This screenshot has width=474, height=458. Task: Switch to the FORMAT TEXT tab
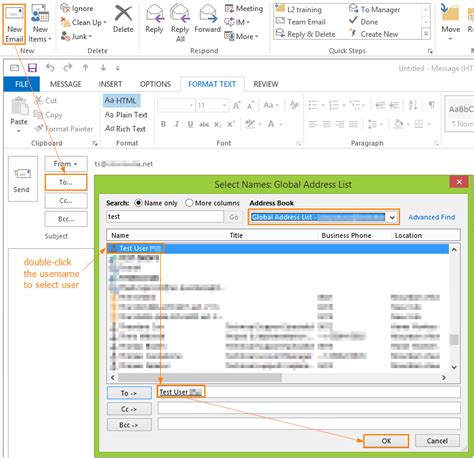tap(212, 84)
